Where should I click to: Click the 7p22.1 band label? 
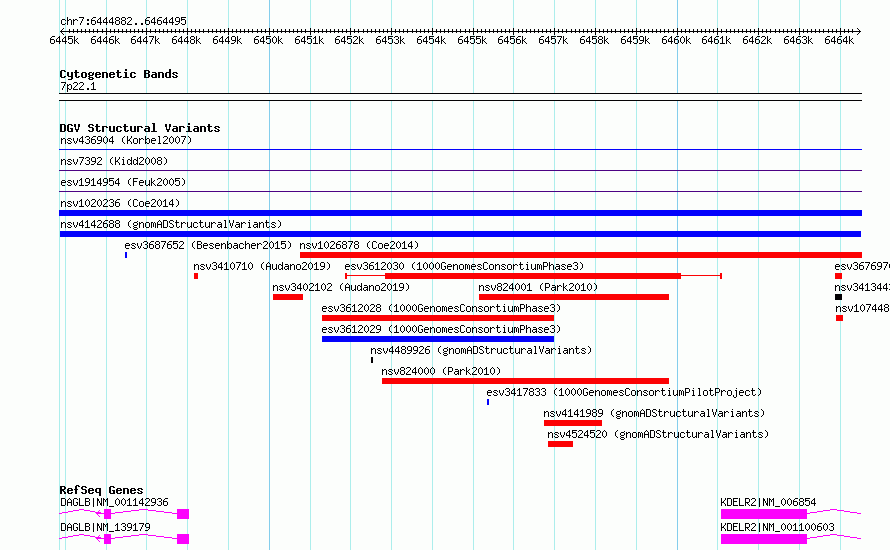78,86
